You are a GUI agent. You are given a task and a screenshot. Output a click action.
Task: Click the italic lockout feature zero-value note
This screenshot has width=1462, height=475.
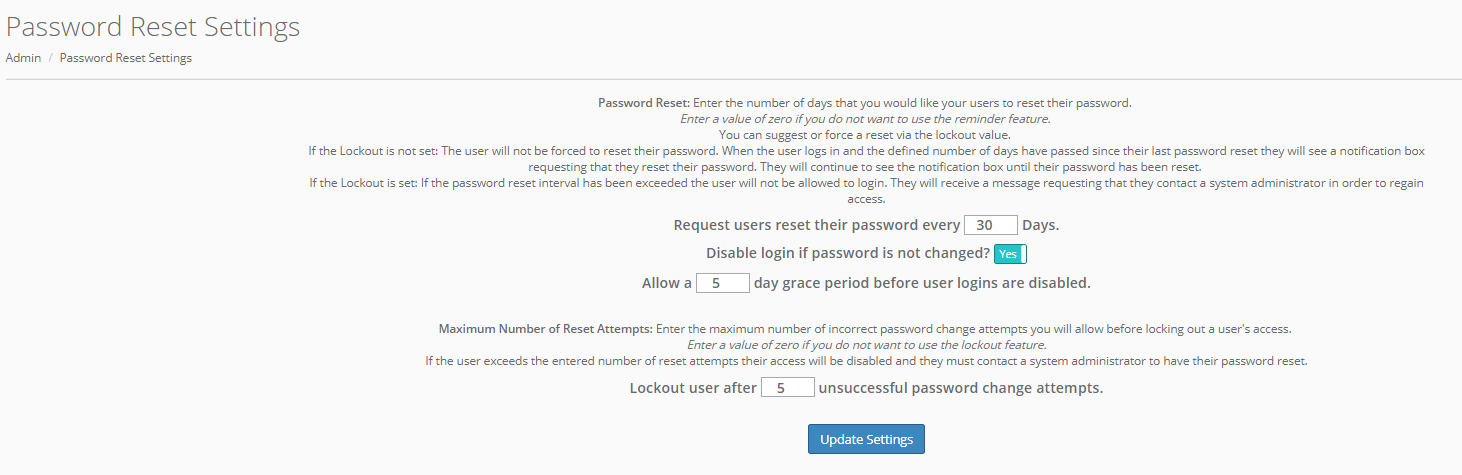pyautogui.click(x=866, y=345)
